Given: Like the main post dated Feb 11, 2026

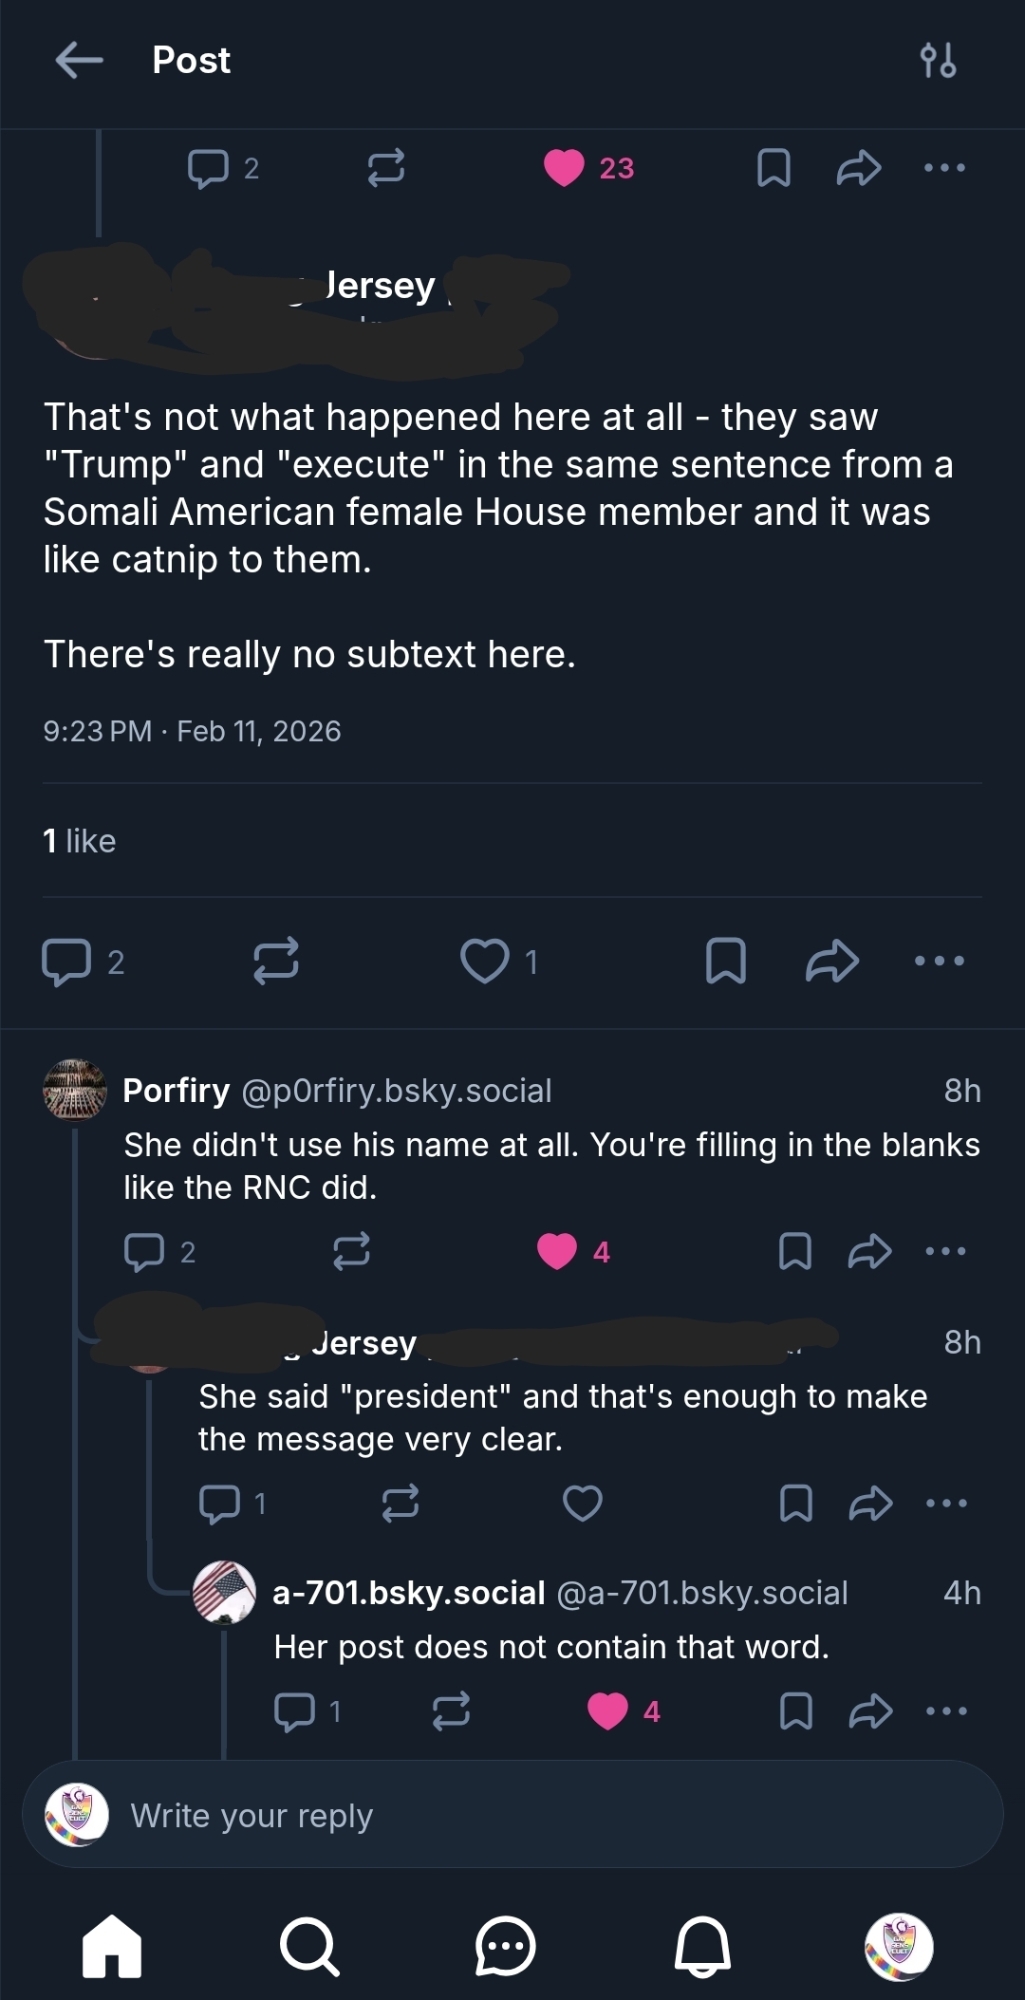Looking at the screenshot, I should coord(485,961).
